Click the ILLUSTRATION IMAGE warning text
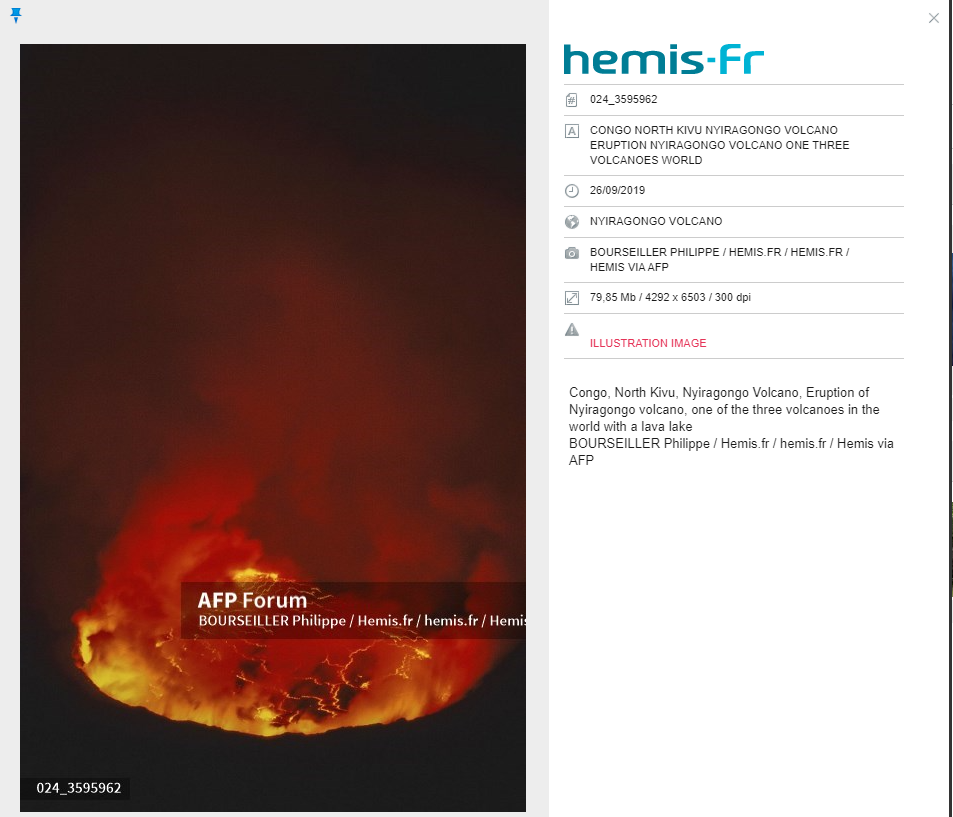The height and width of the screenshot is (817, 953). (x=648, y=343)
